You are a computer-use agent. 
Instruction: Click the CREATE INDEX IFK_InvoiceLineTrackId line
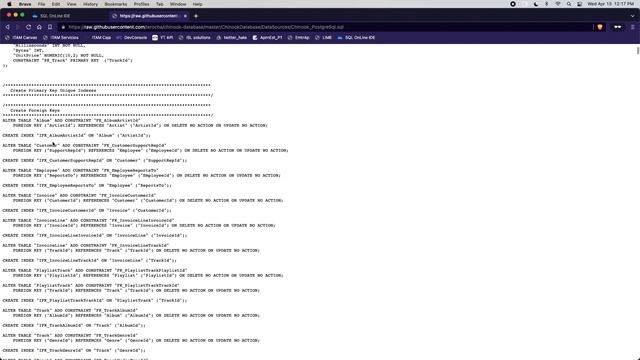89,260
